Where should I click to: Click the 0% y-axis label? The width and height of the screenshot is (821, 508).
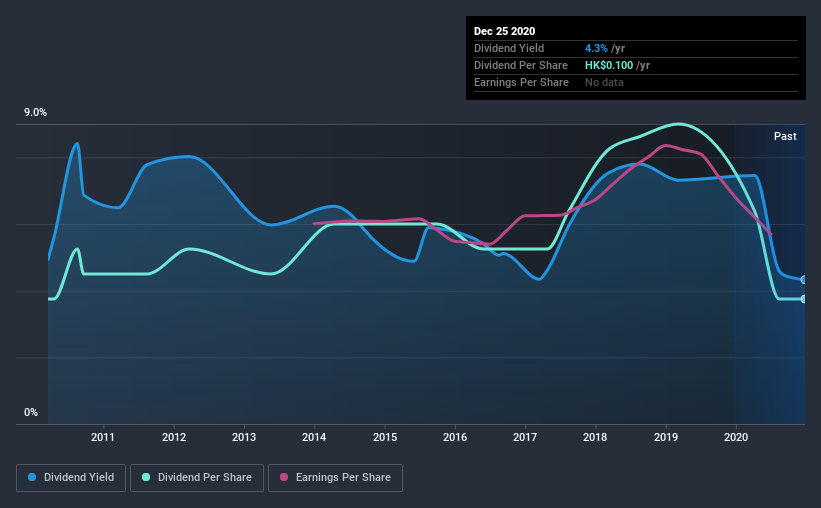point(31,413)
